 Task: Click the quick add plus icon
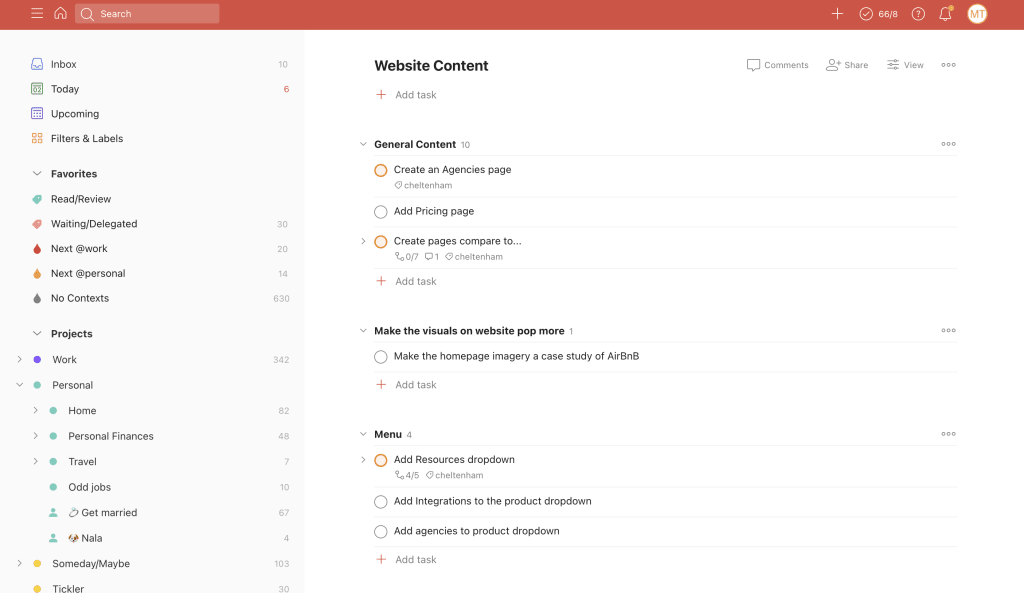pyautogui.click(x=837, y=14)
